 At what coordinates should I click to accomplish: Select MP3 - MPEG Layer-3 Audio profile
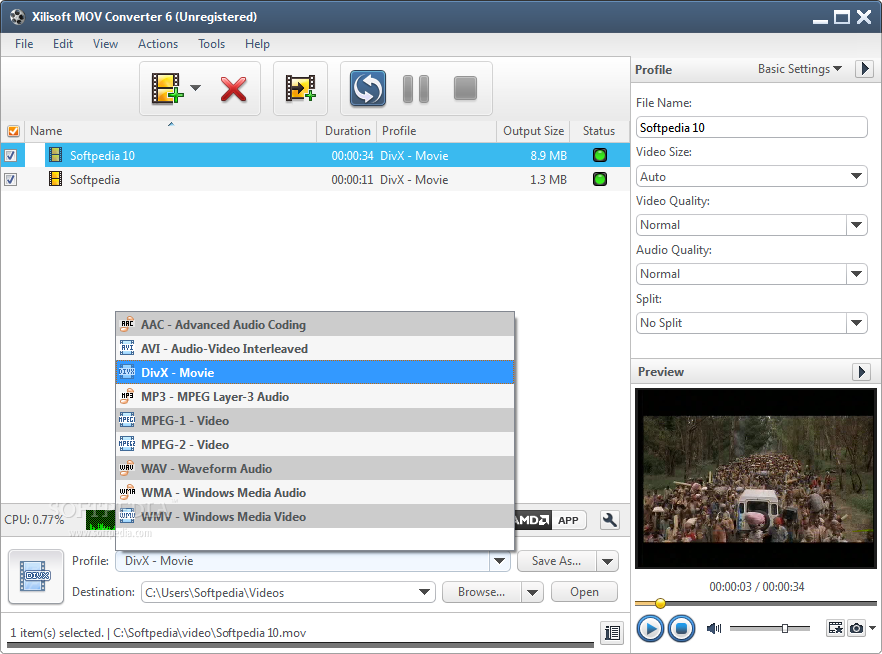pyautogui.click(x=315, y=396)
